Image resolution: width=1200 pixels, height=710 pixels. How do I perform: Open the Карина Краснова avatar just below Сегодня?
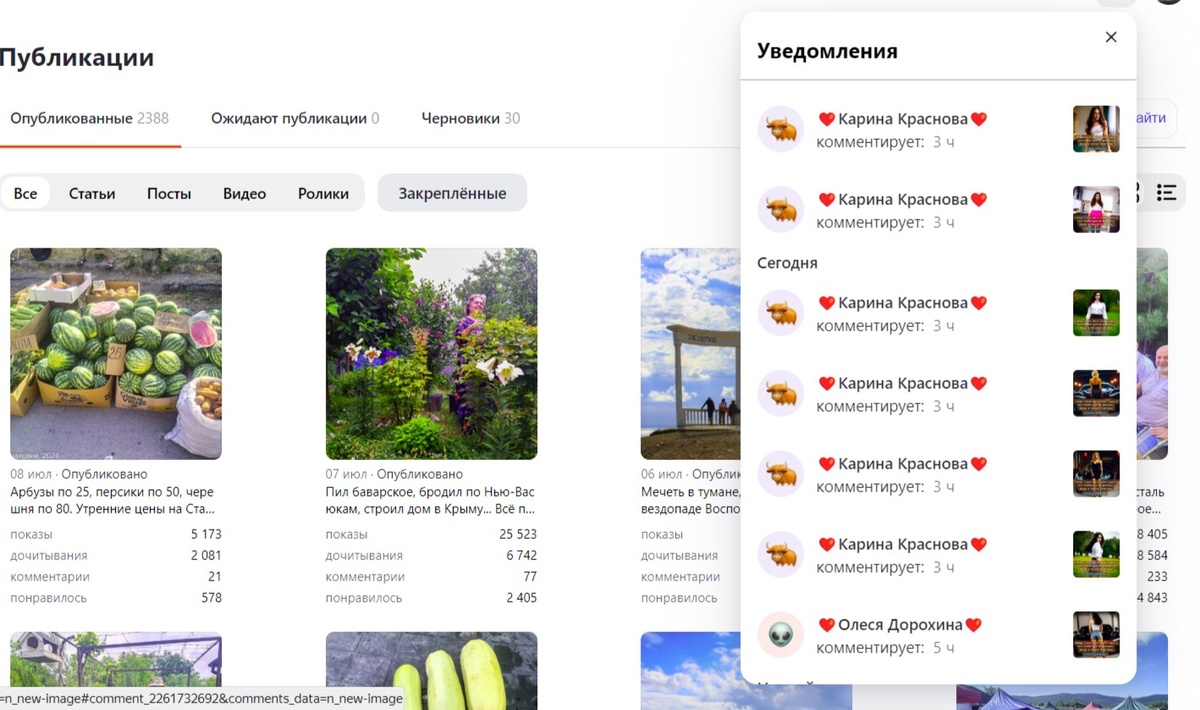pos(781,313)
